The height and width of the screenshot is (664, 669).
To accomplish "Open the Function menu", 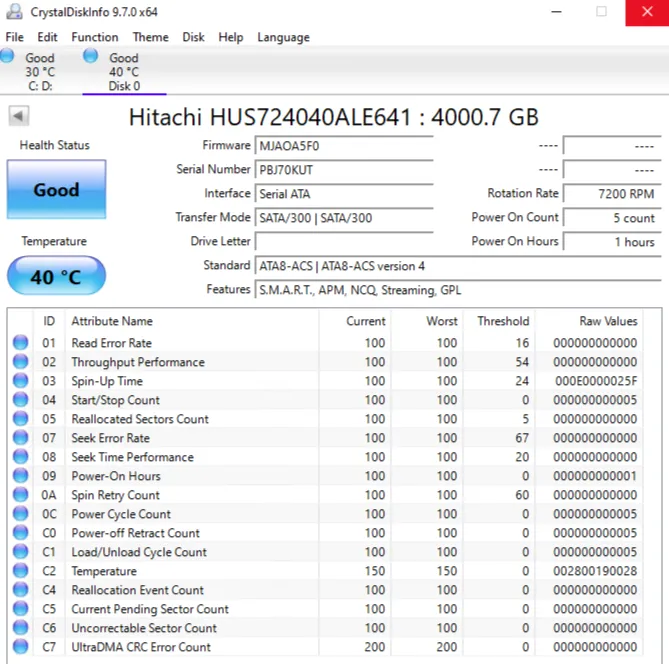I will tap(94, 37).
